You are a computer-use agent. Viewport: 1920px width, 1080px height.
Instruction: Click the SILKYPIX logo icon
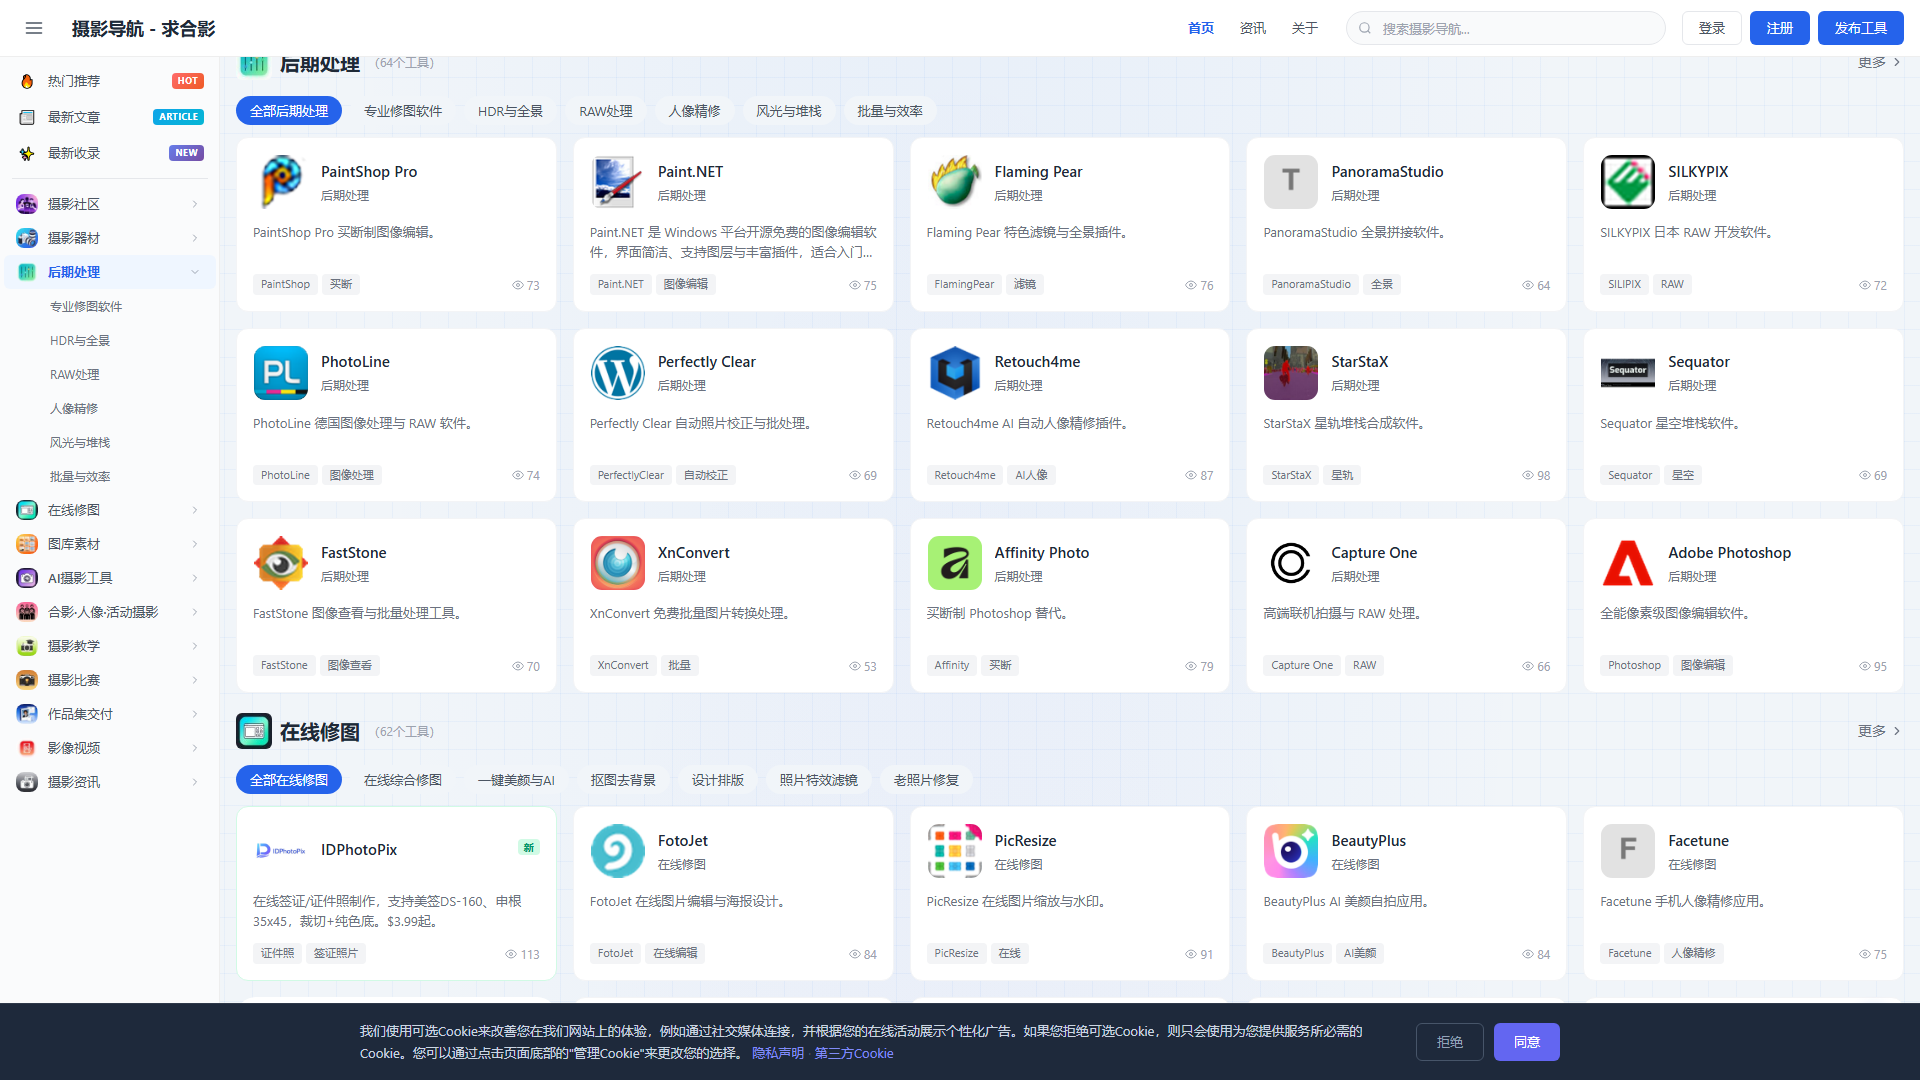(1627, 181)
